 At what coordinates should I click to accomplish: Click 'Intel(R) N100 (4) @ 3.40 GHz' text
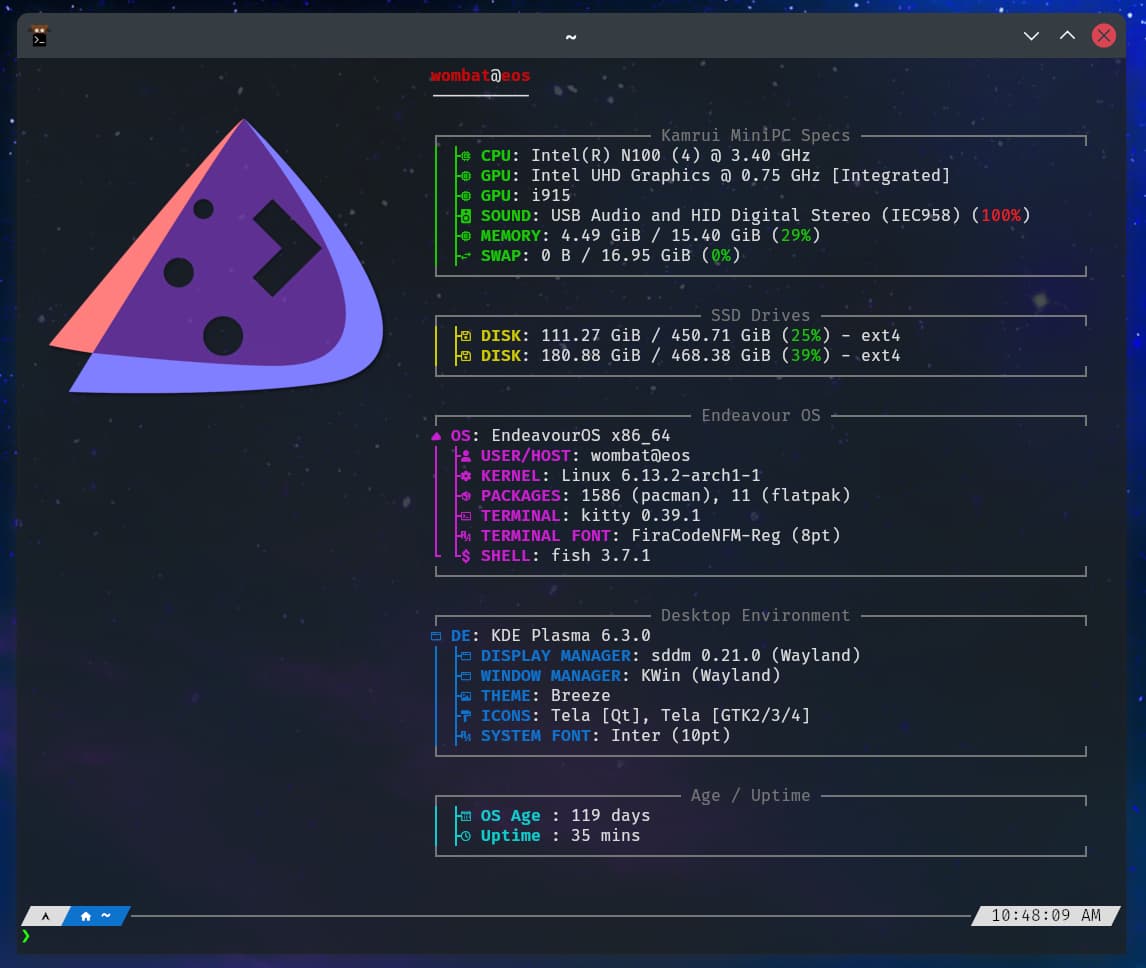click(x=670, y=156)
